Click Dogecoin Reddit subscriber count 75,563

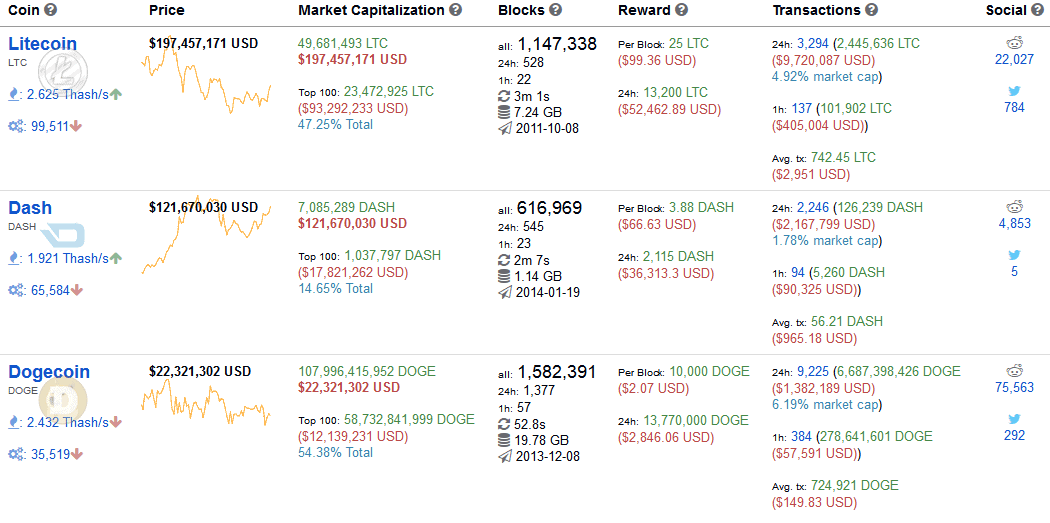[x=1015, y=388]
